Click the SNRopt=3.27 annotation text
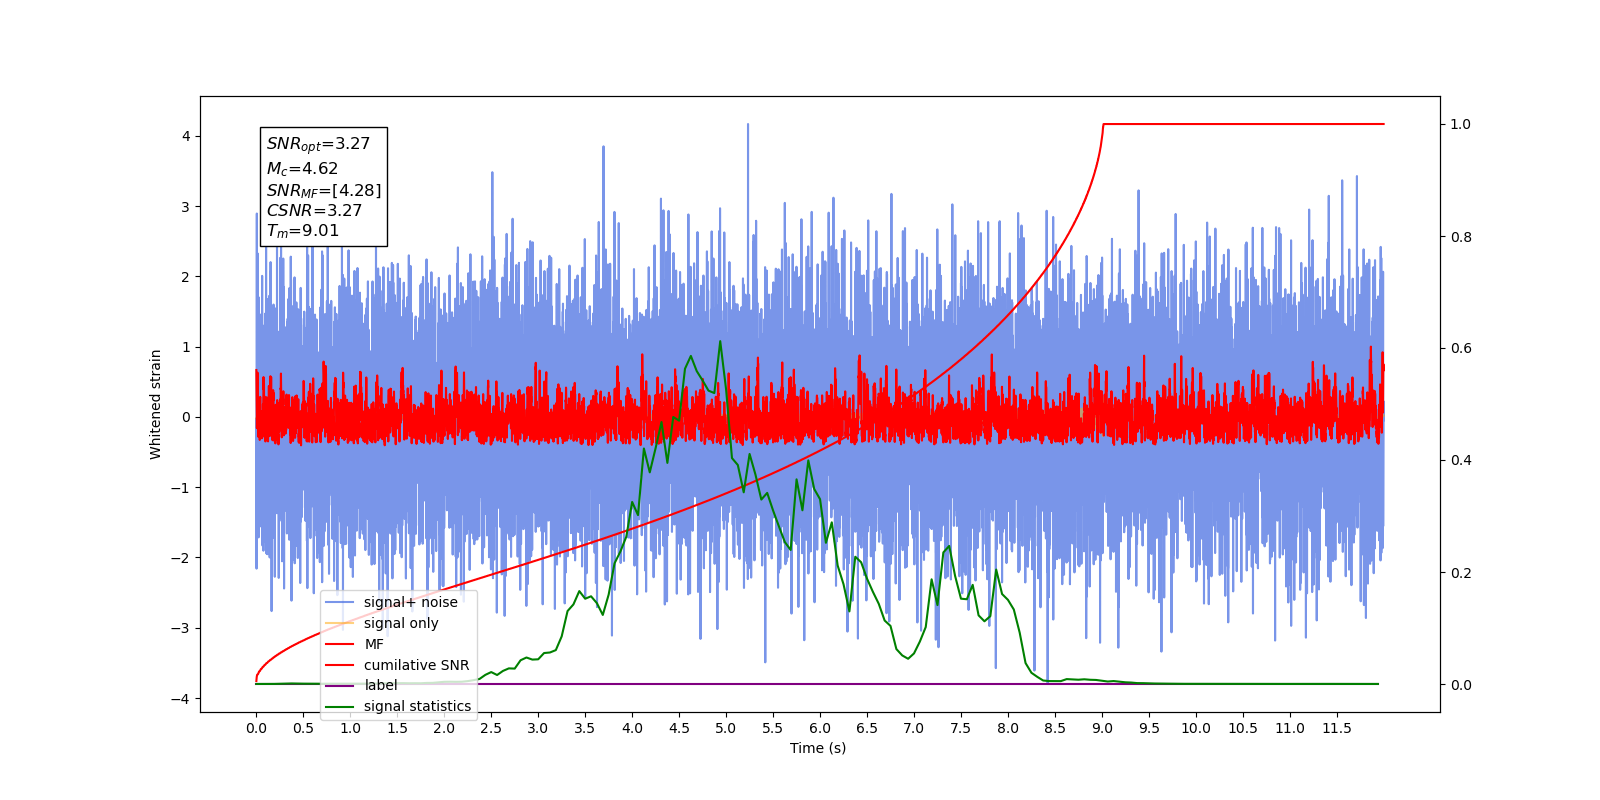Image resolution: width=1600 pixels, height=800 pixels. (x=318, y=145)
